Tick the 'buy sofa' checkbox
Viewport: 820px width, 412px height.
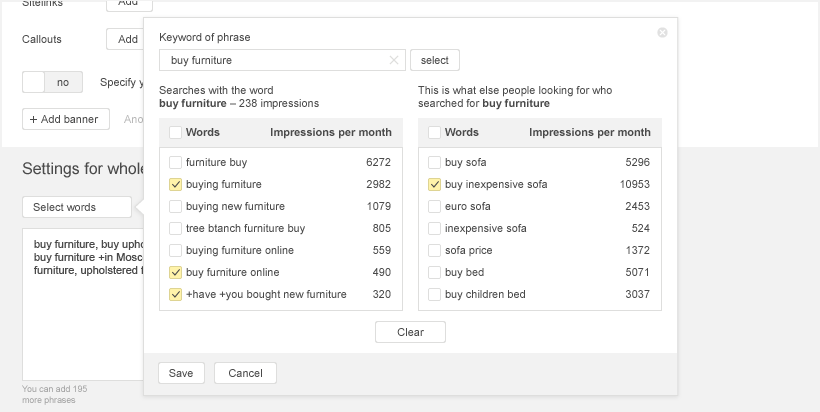[x=435, y=162]
